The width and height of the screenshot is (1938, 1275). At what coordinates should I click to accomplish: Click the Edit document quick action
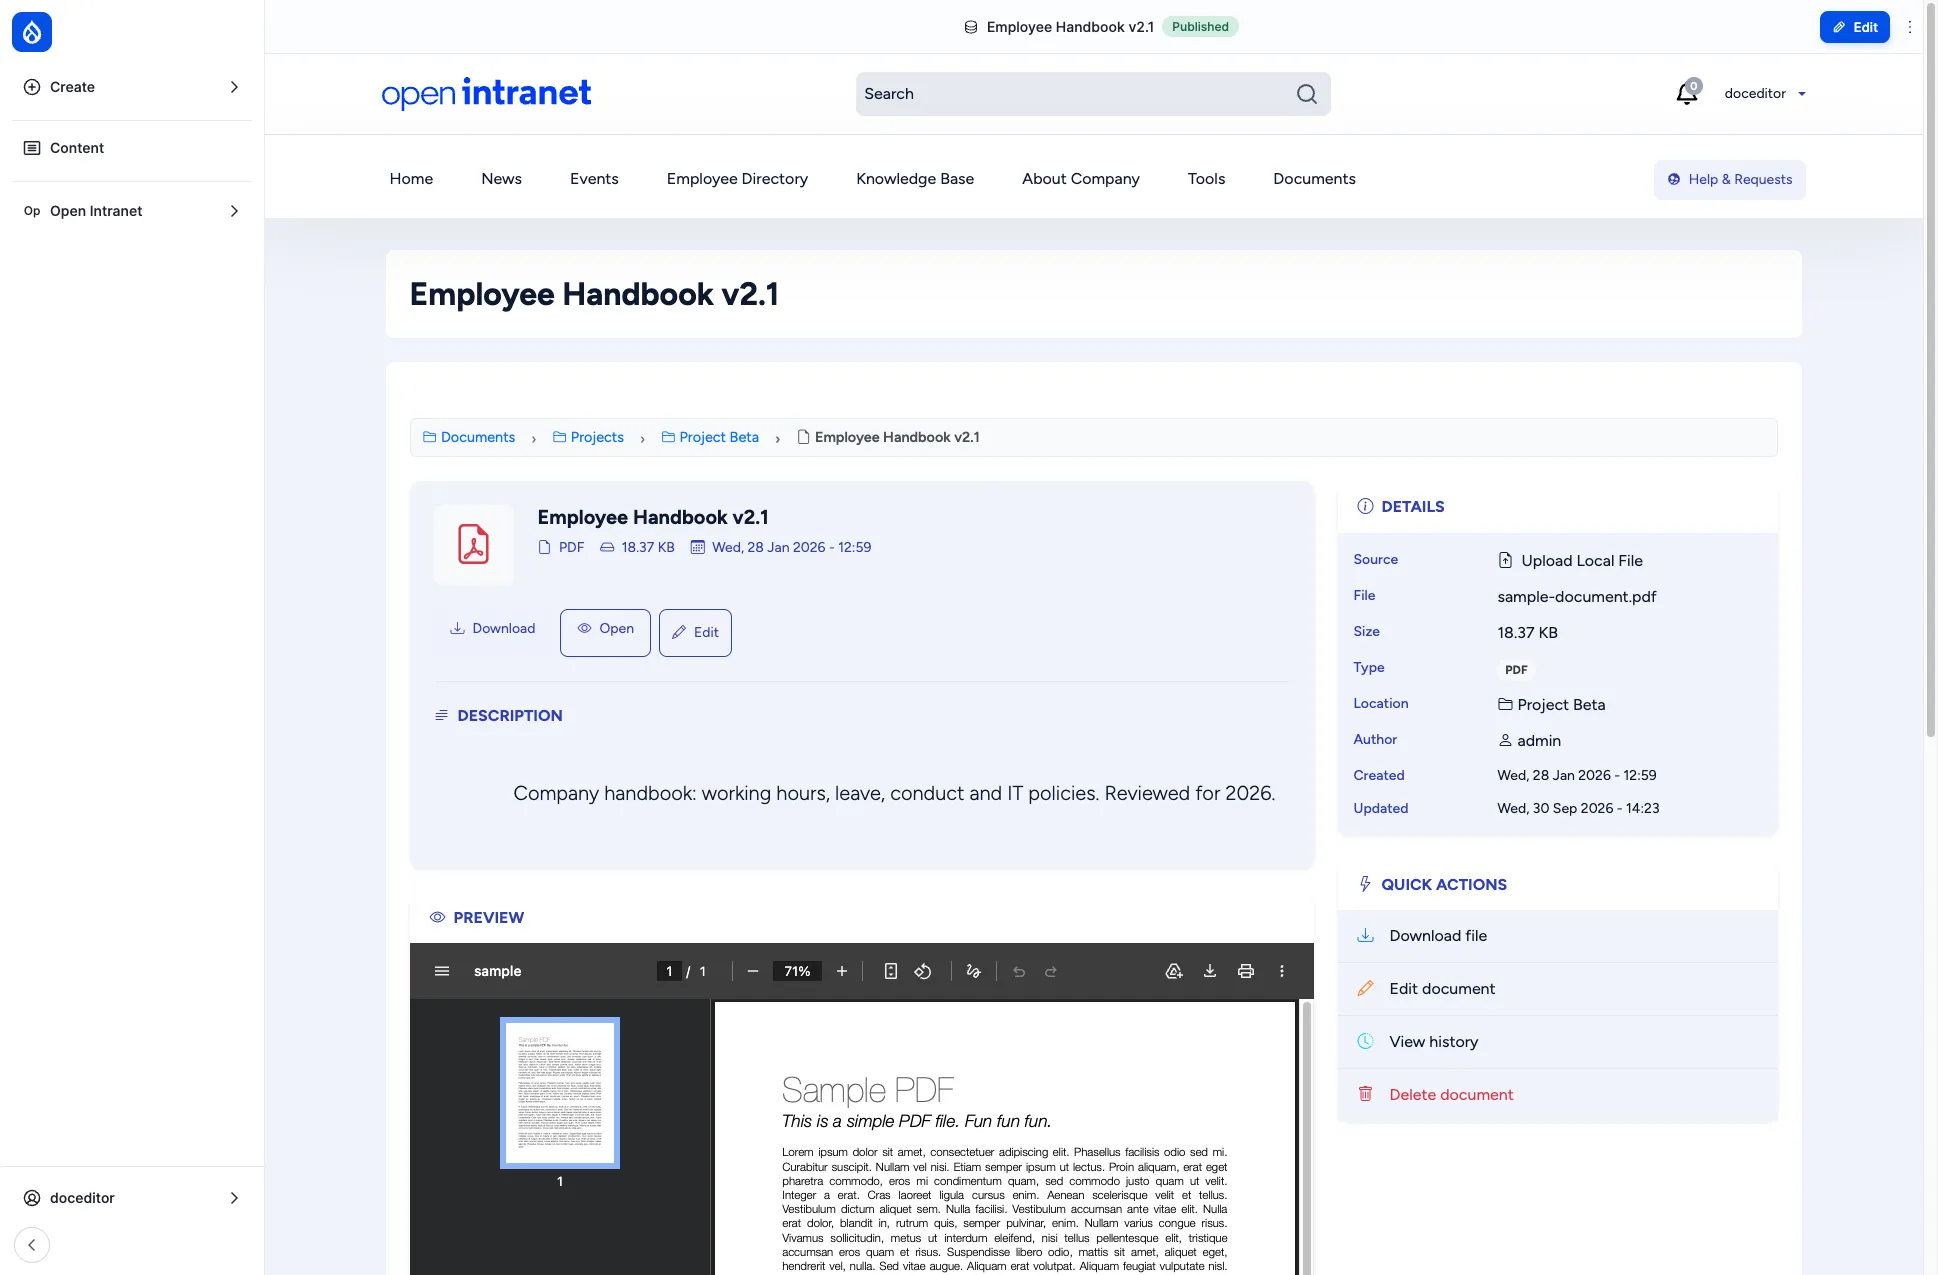click(x=1557, y=989)
